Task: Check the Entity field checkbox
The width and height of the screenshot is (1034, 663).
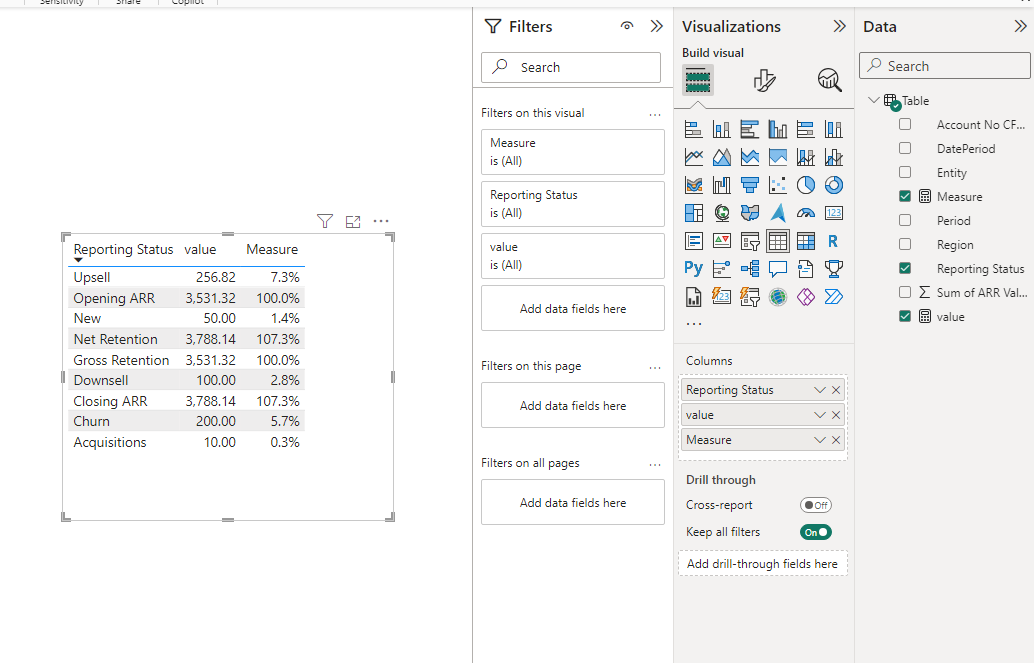Action: coord(905,172)
